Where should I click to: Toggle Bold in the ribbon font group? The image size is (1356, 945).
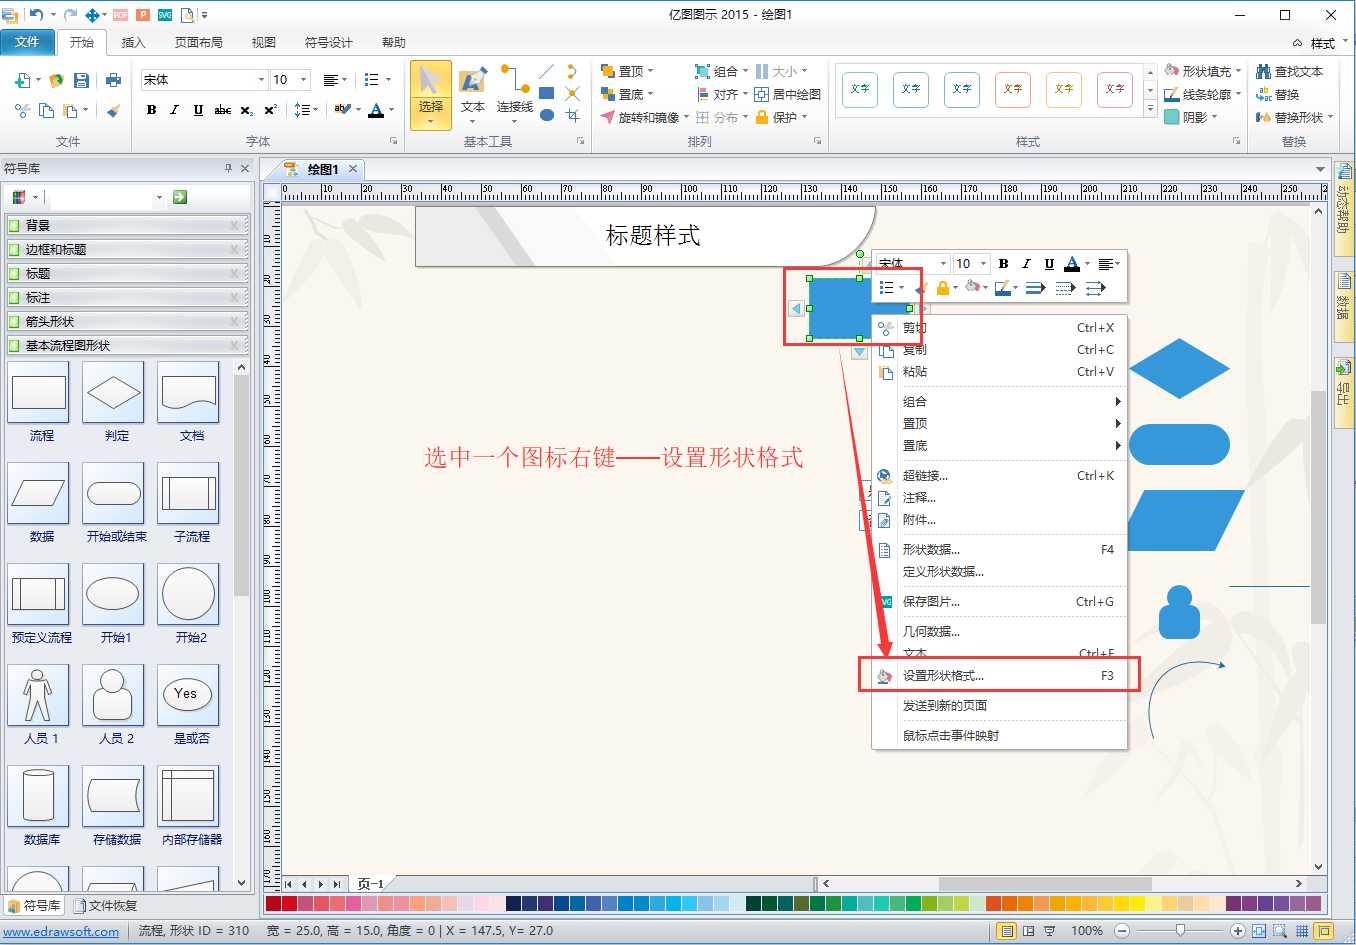pos(151,110)
